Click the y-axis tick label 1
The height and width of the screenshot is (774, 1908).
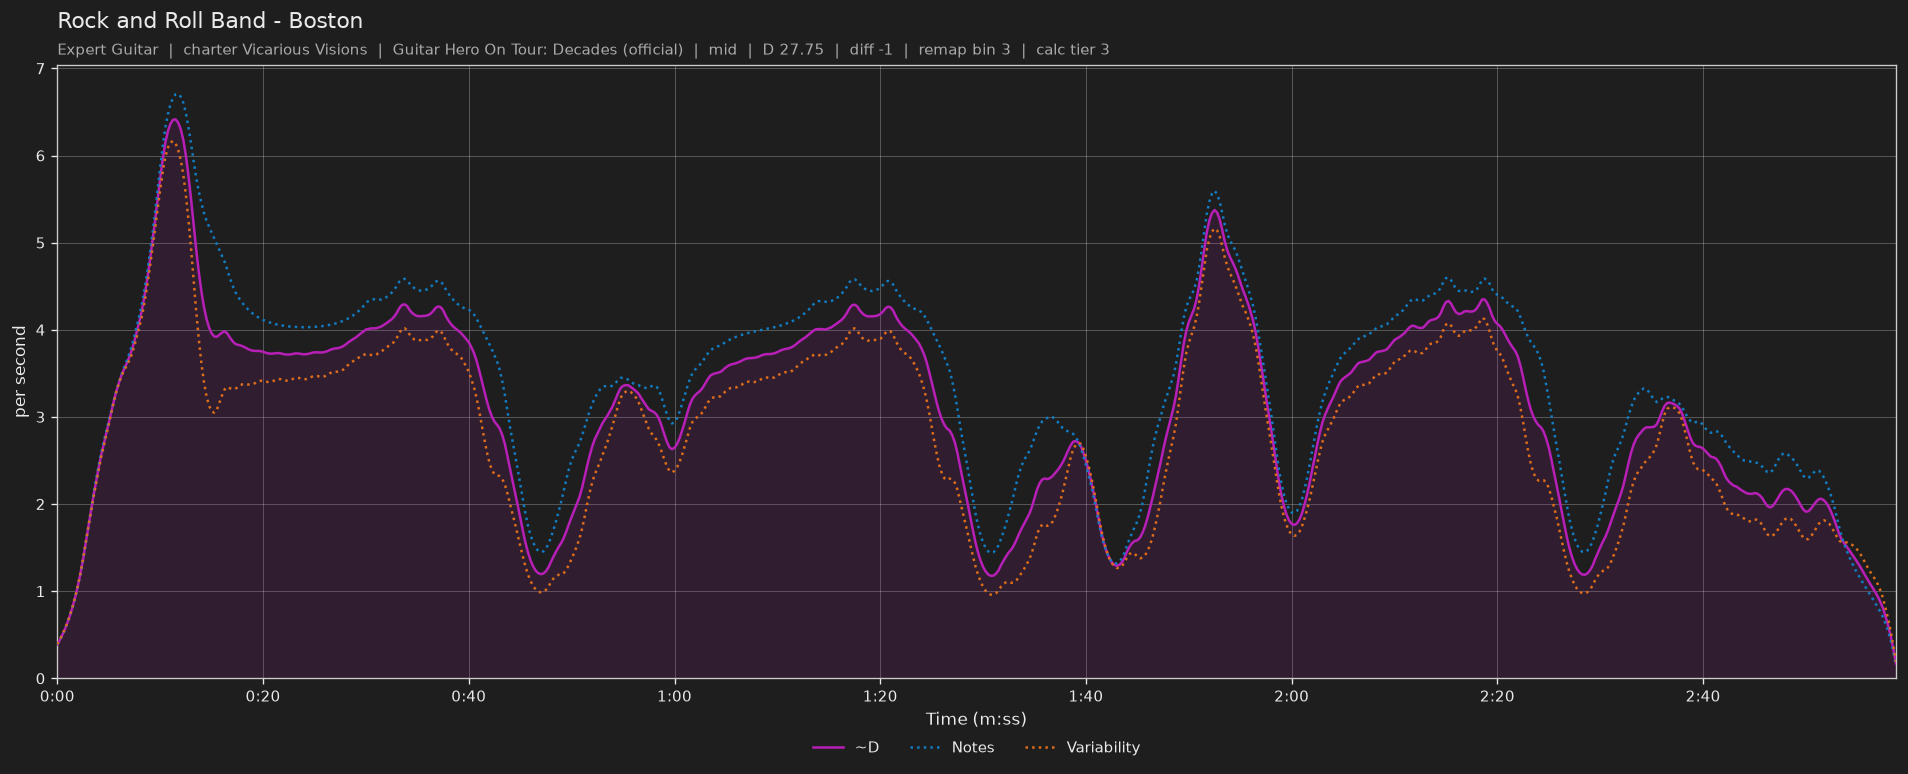click(x=40, y=592)
